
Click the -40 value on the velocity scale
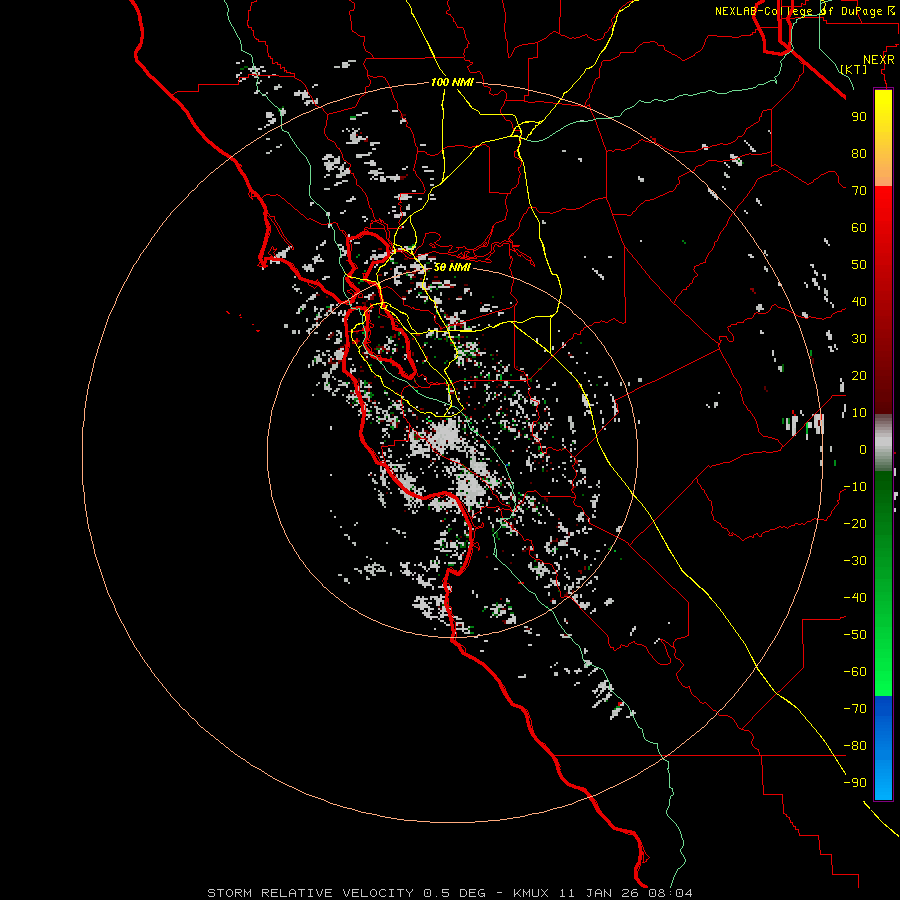pyautogui.click(x=855, y=598)
